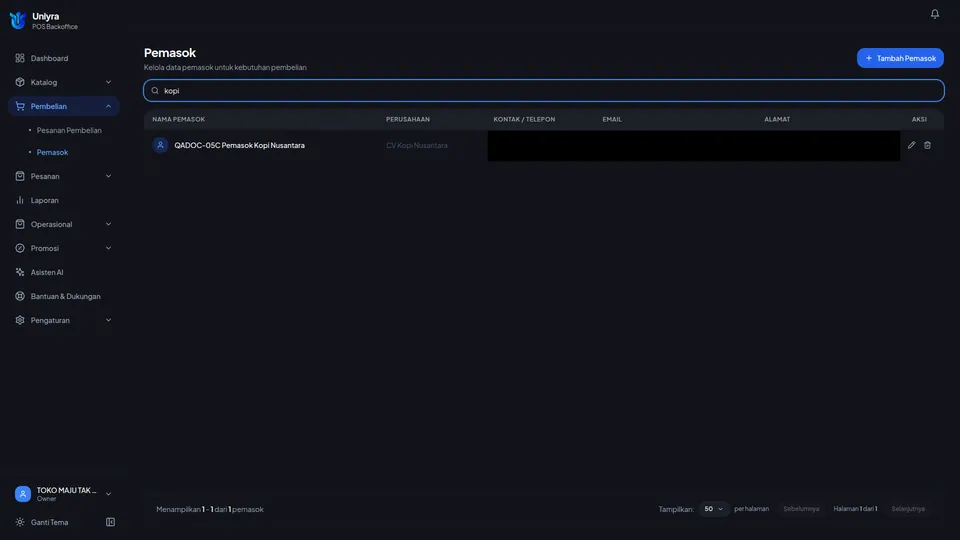
Task: Click the supplier avatar icon in row
Action: coord(160,145)
